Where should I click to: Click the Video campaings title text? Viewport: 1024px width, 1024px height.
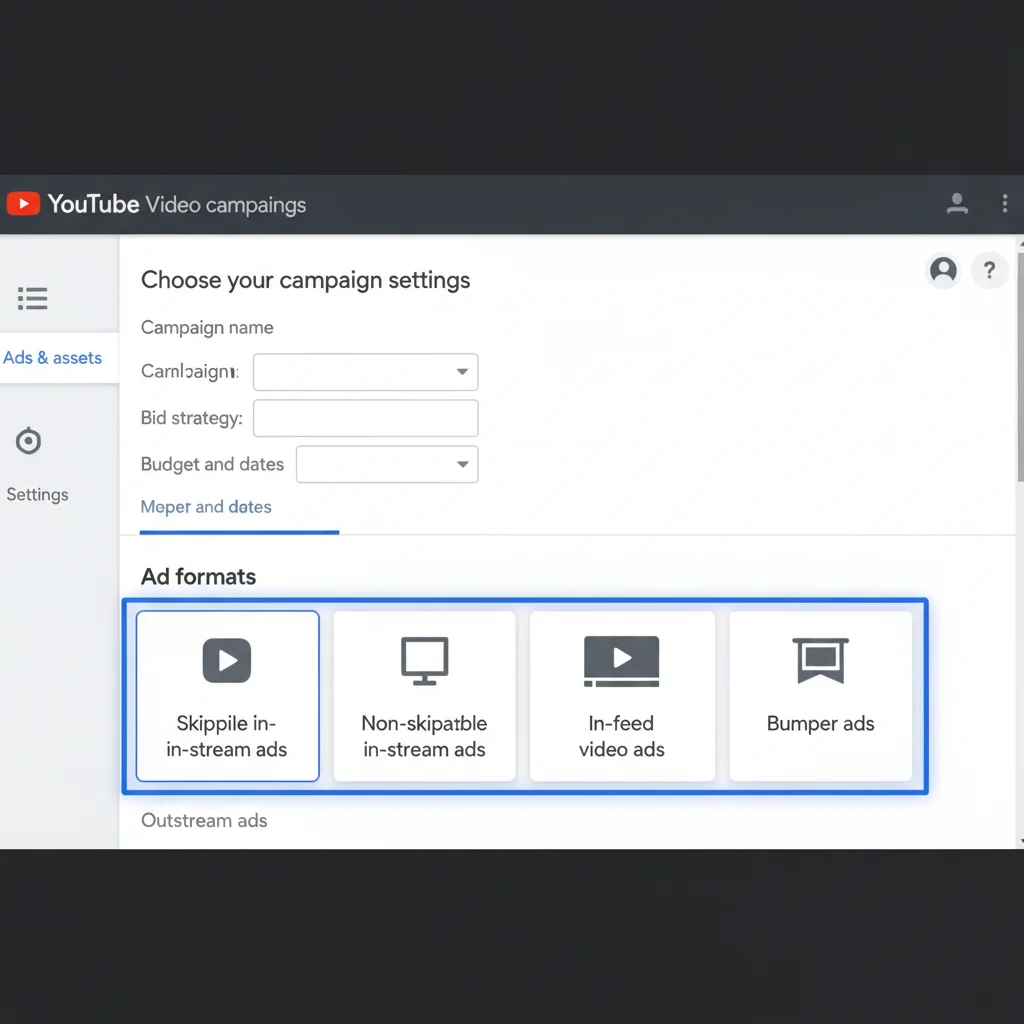pyautogui.click(x=226, y=205)
